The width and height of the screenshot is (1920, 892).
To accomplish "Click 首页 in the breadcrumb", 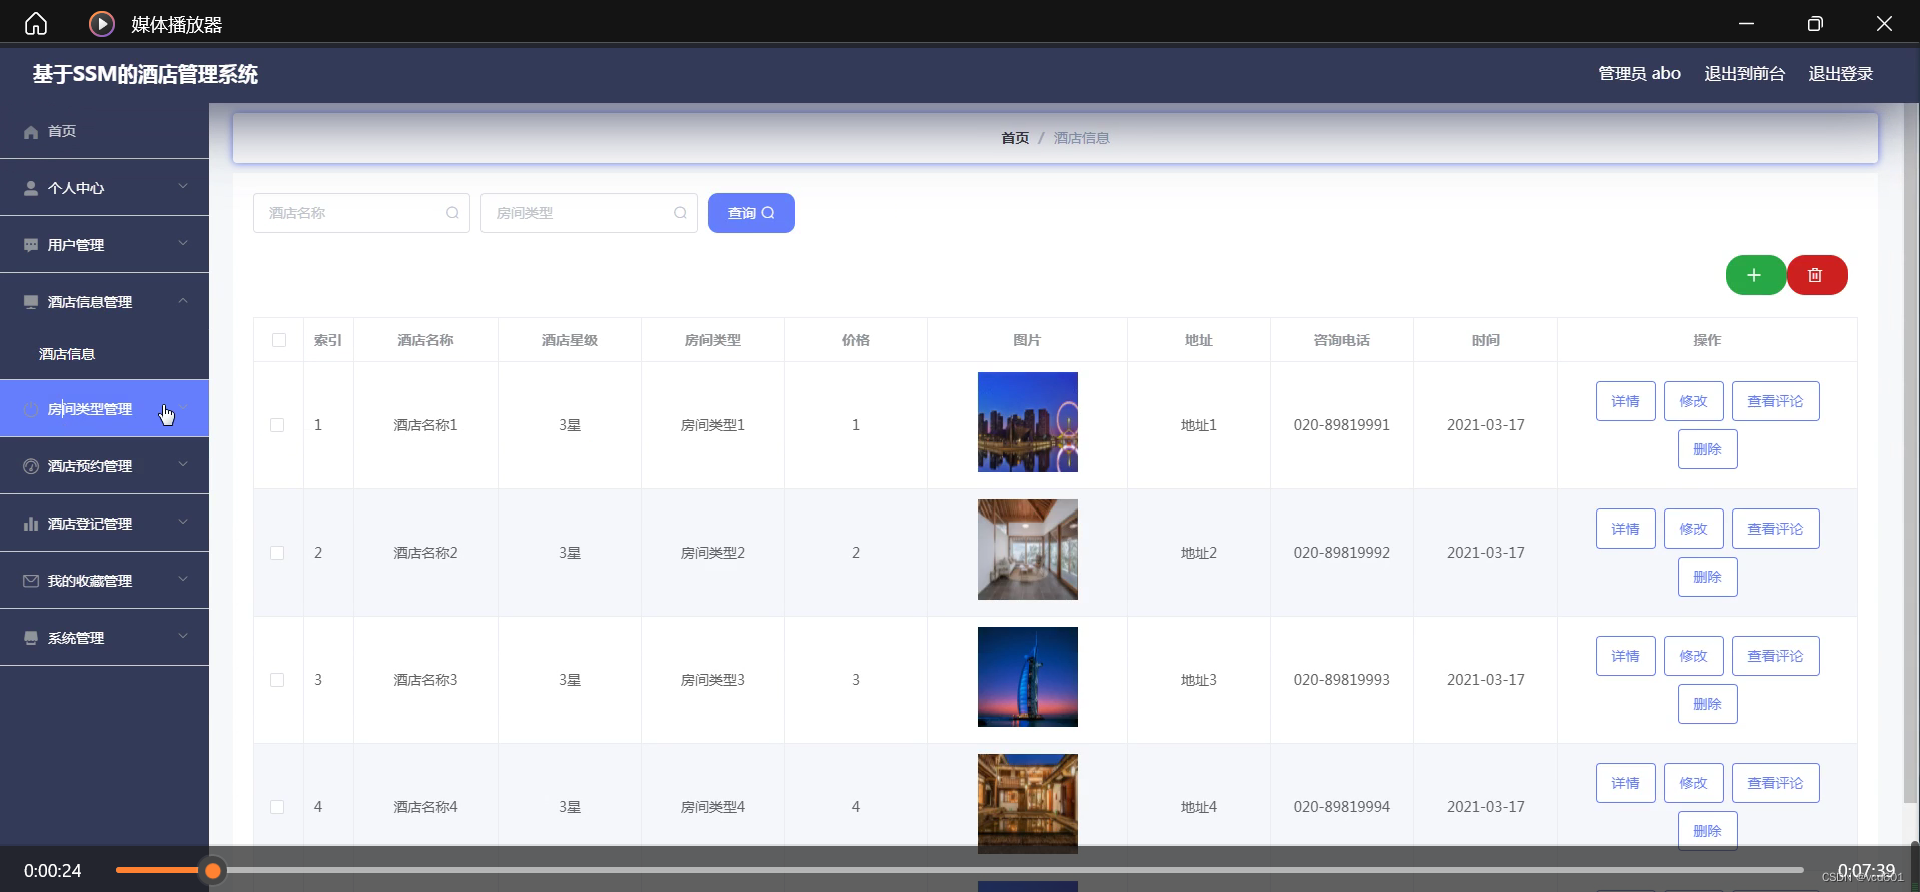I will pyautogui.click(x=1015, y=138).
